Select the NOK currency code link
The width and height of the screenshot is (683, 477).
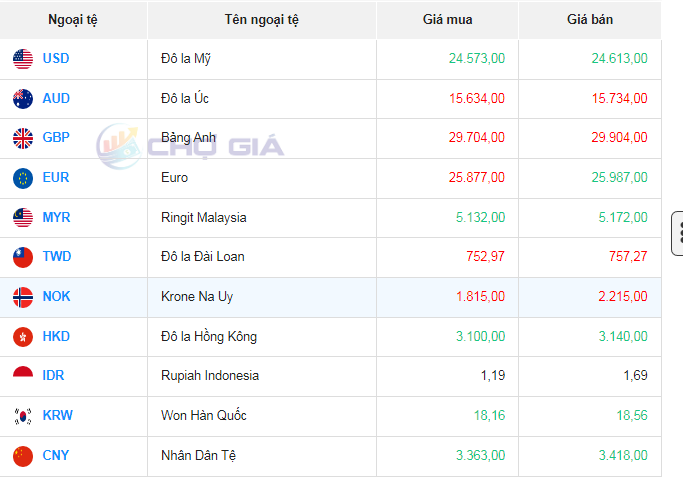click(x=56, y=297)
